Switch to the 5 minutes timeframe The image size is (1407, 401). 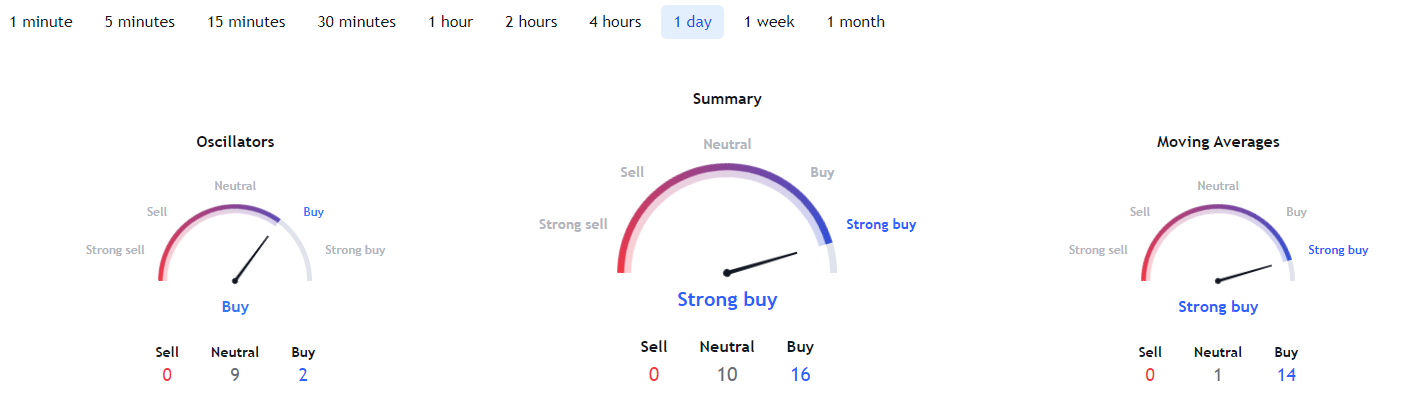(140, 22)
